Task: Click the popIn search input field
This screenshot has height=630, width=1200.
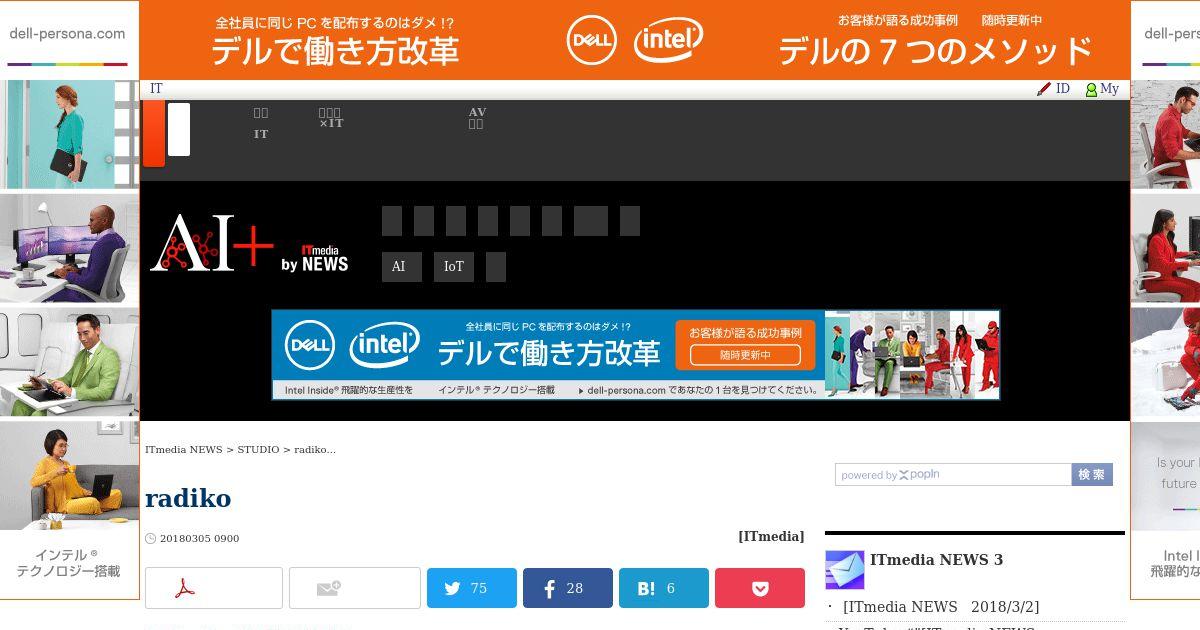Action: [x=953, y=475]
